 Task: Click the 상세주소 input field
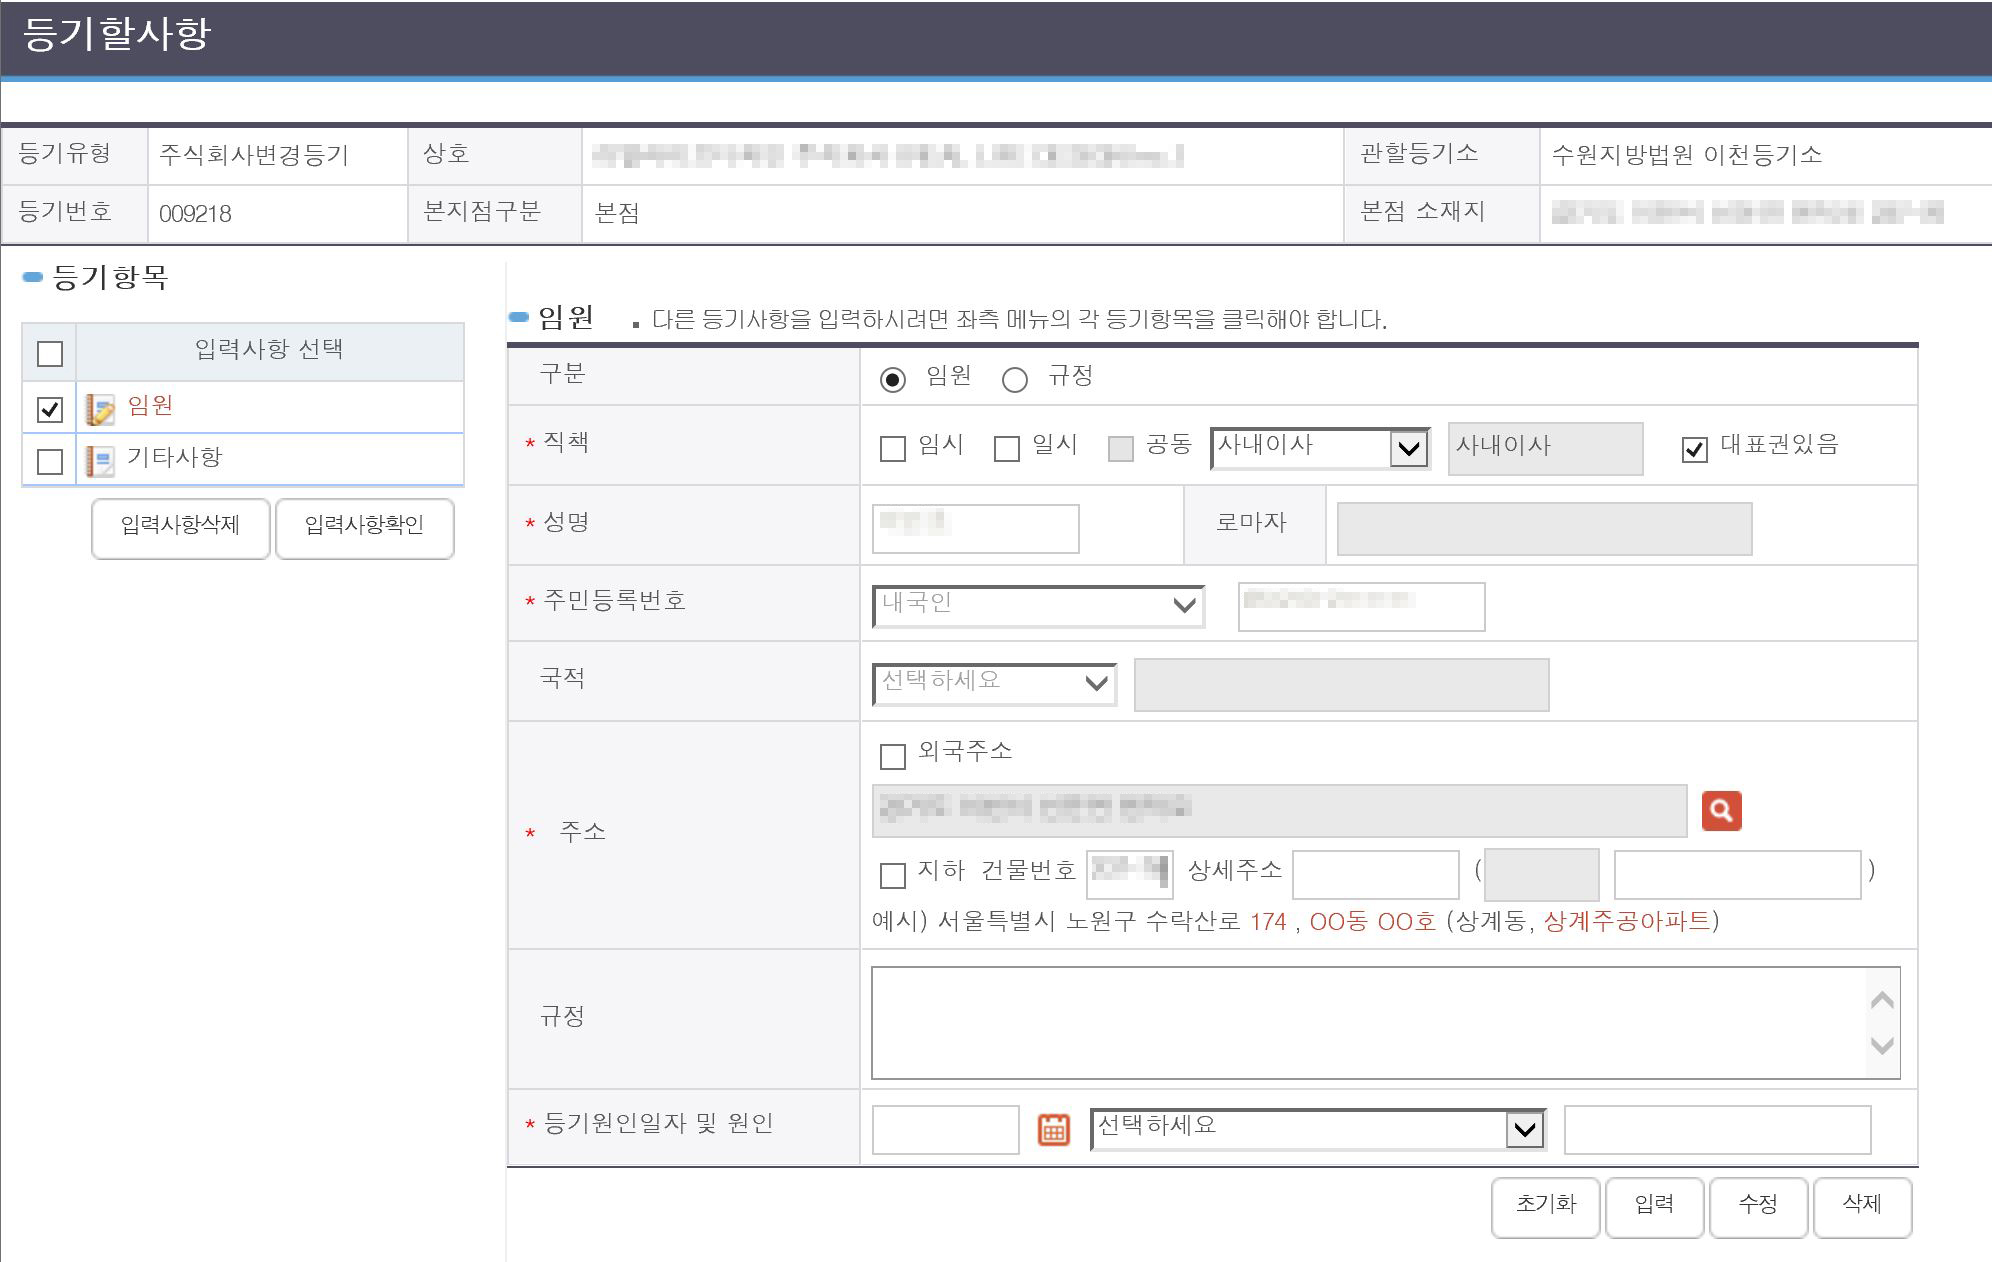[x=1375, y=874]
